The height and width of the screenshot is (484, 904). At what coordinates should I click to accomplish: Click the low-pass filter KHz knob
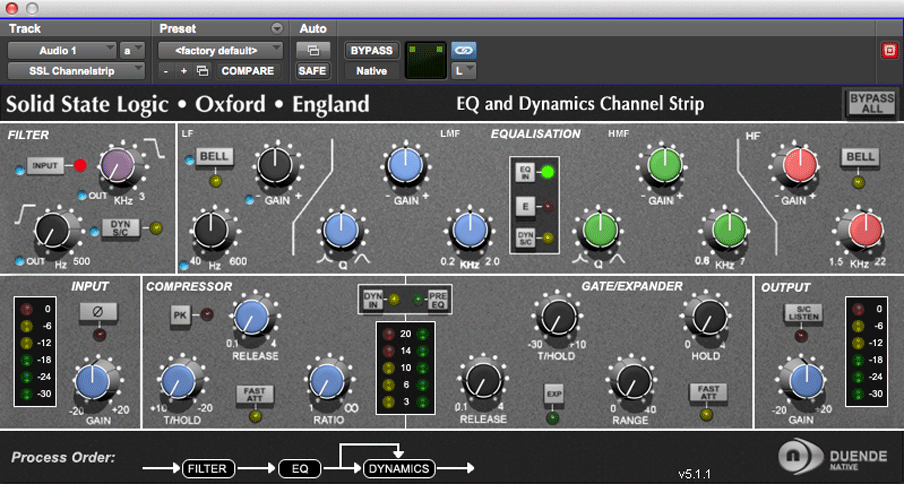[118, 165]
